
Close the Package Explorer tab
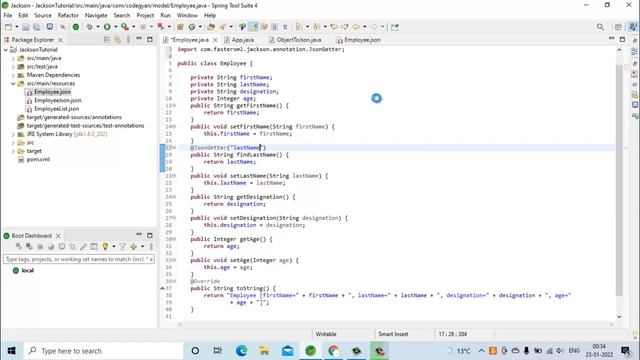click(60, 40)
